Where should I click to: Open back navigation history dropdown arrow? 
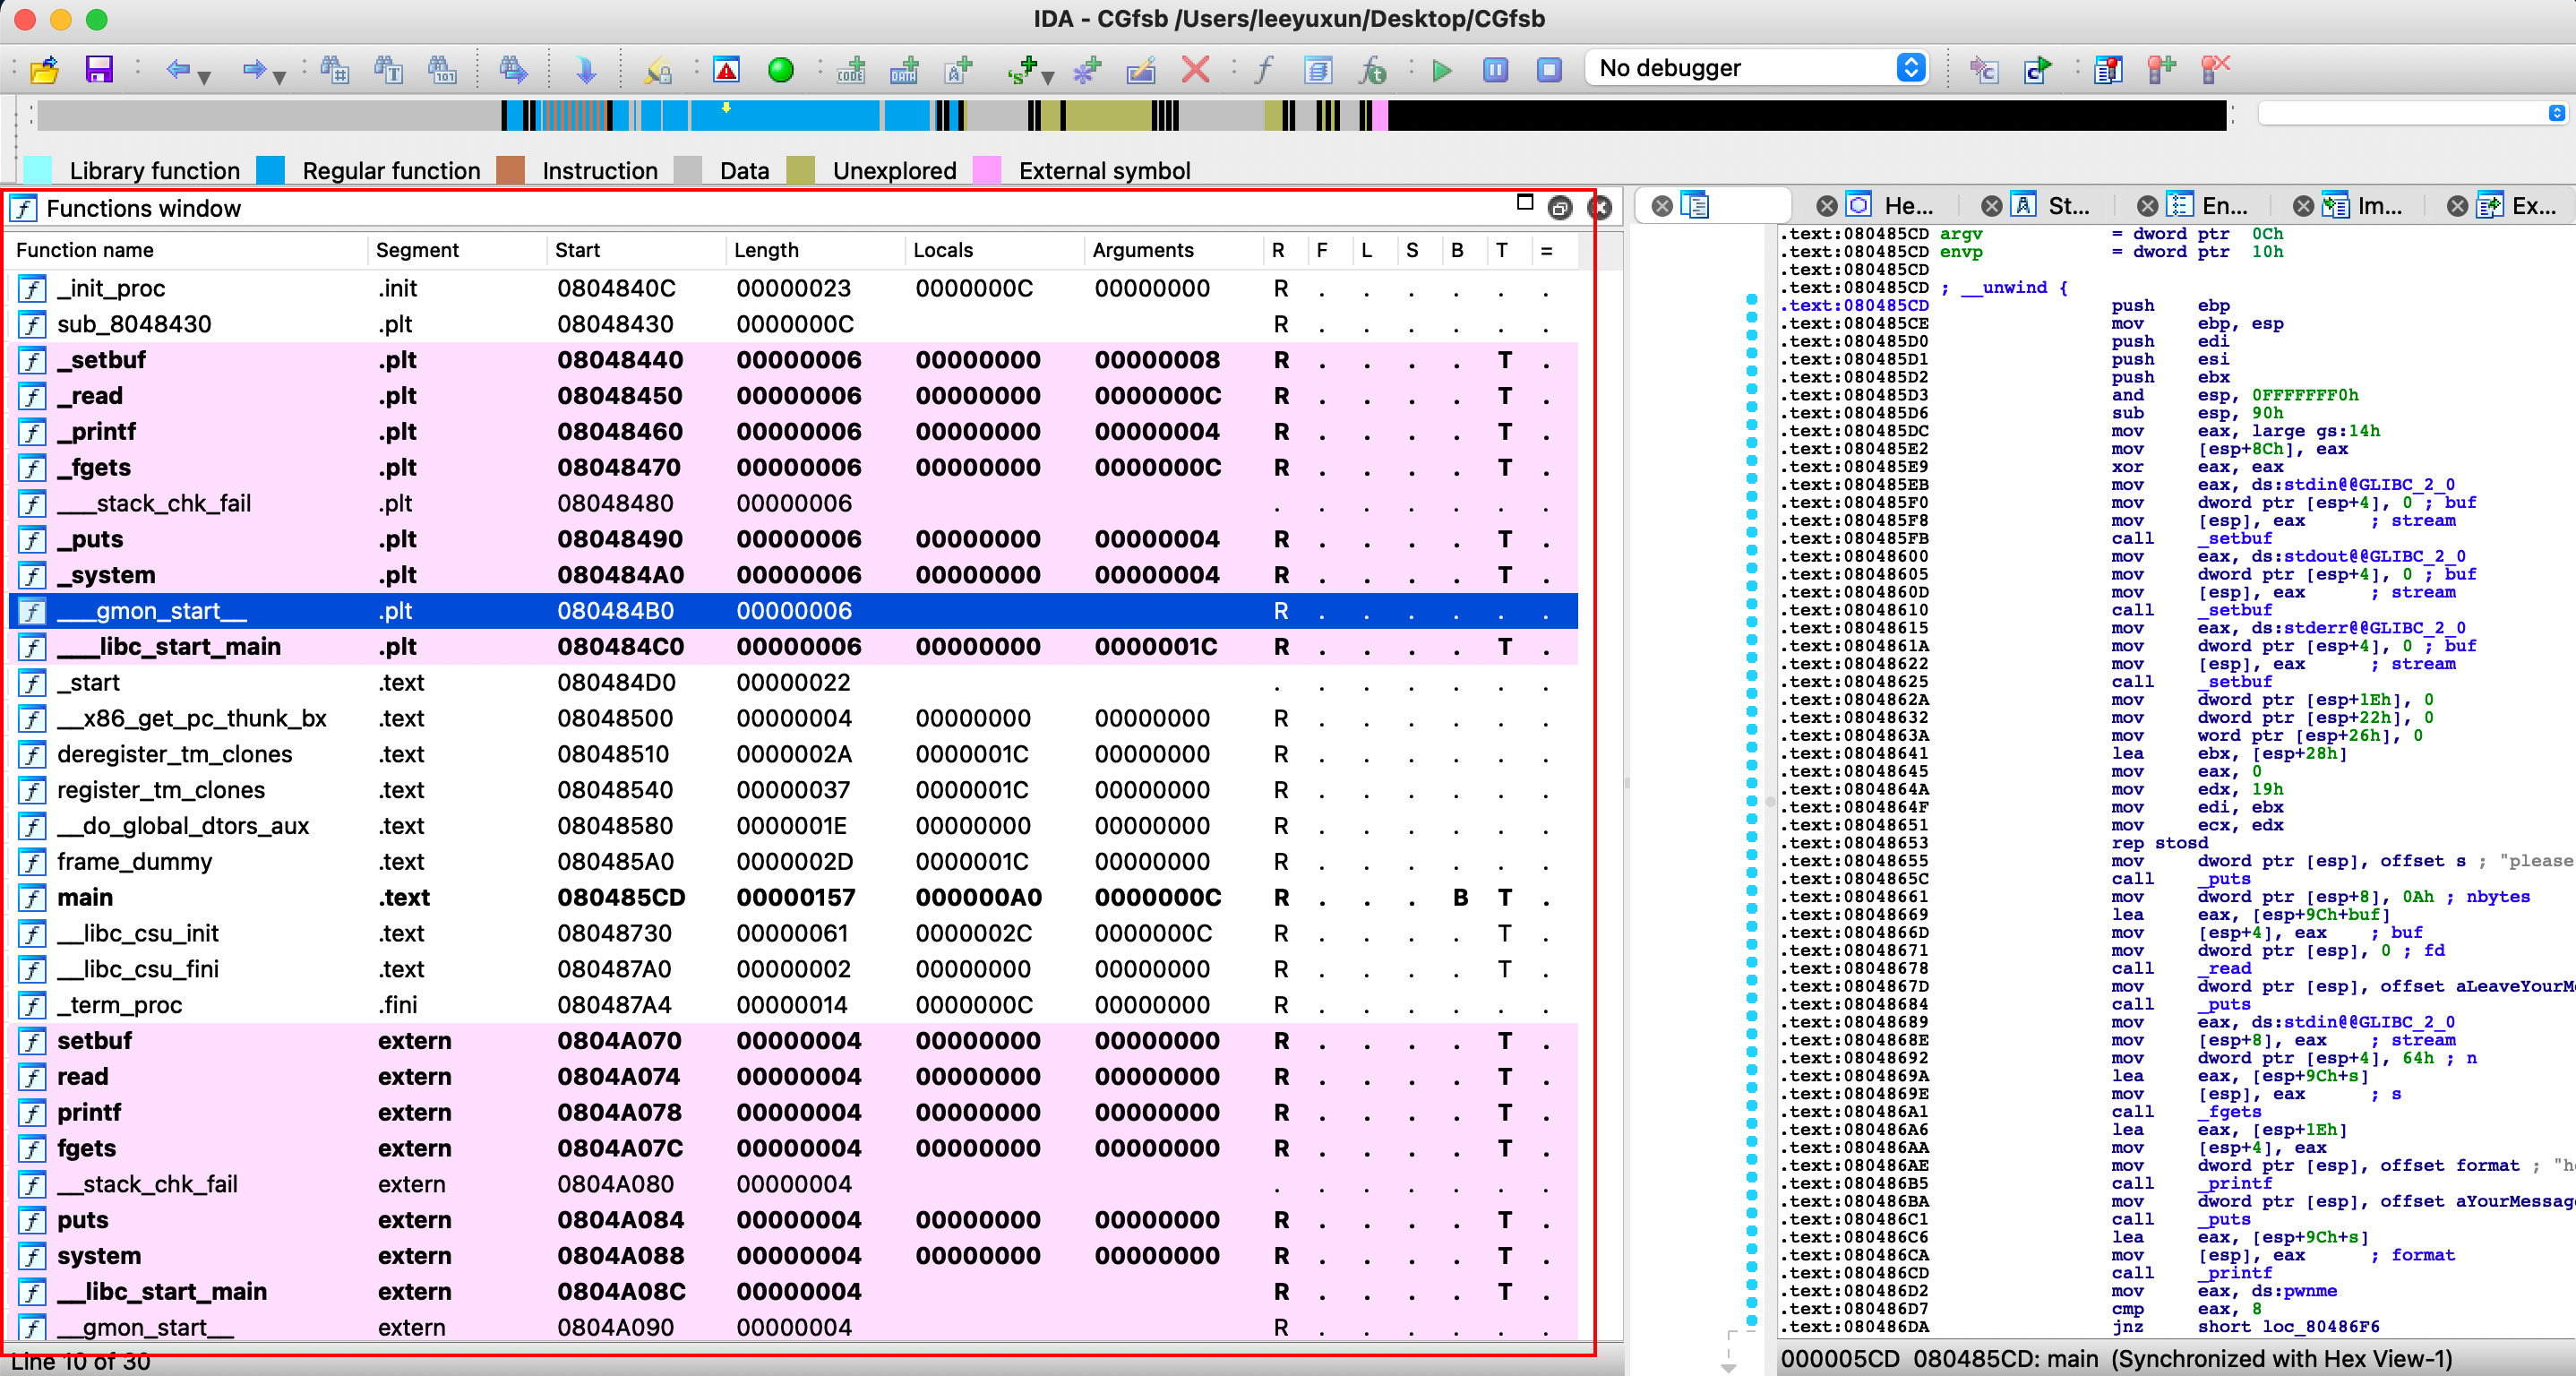coord(205,76)
